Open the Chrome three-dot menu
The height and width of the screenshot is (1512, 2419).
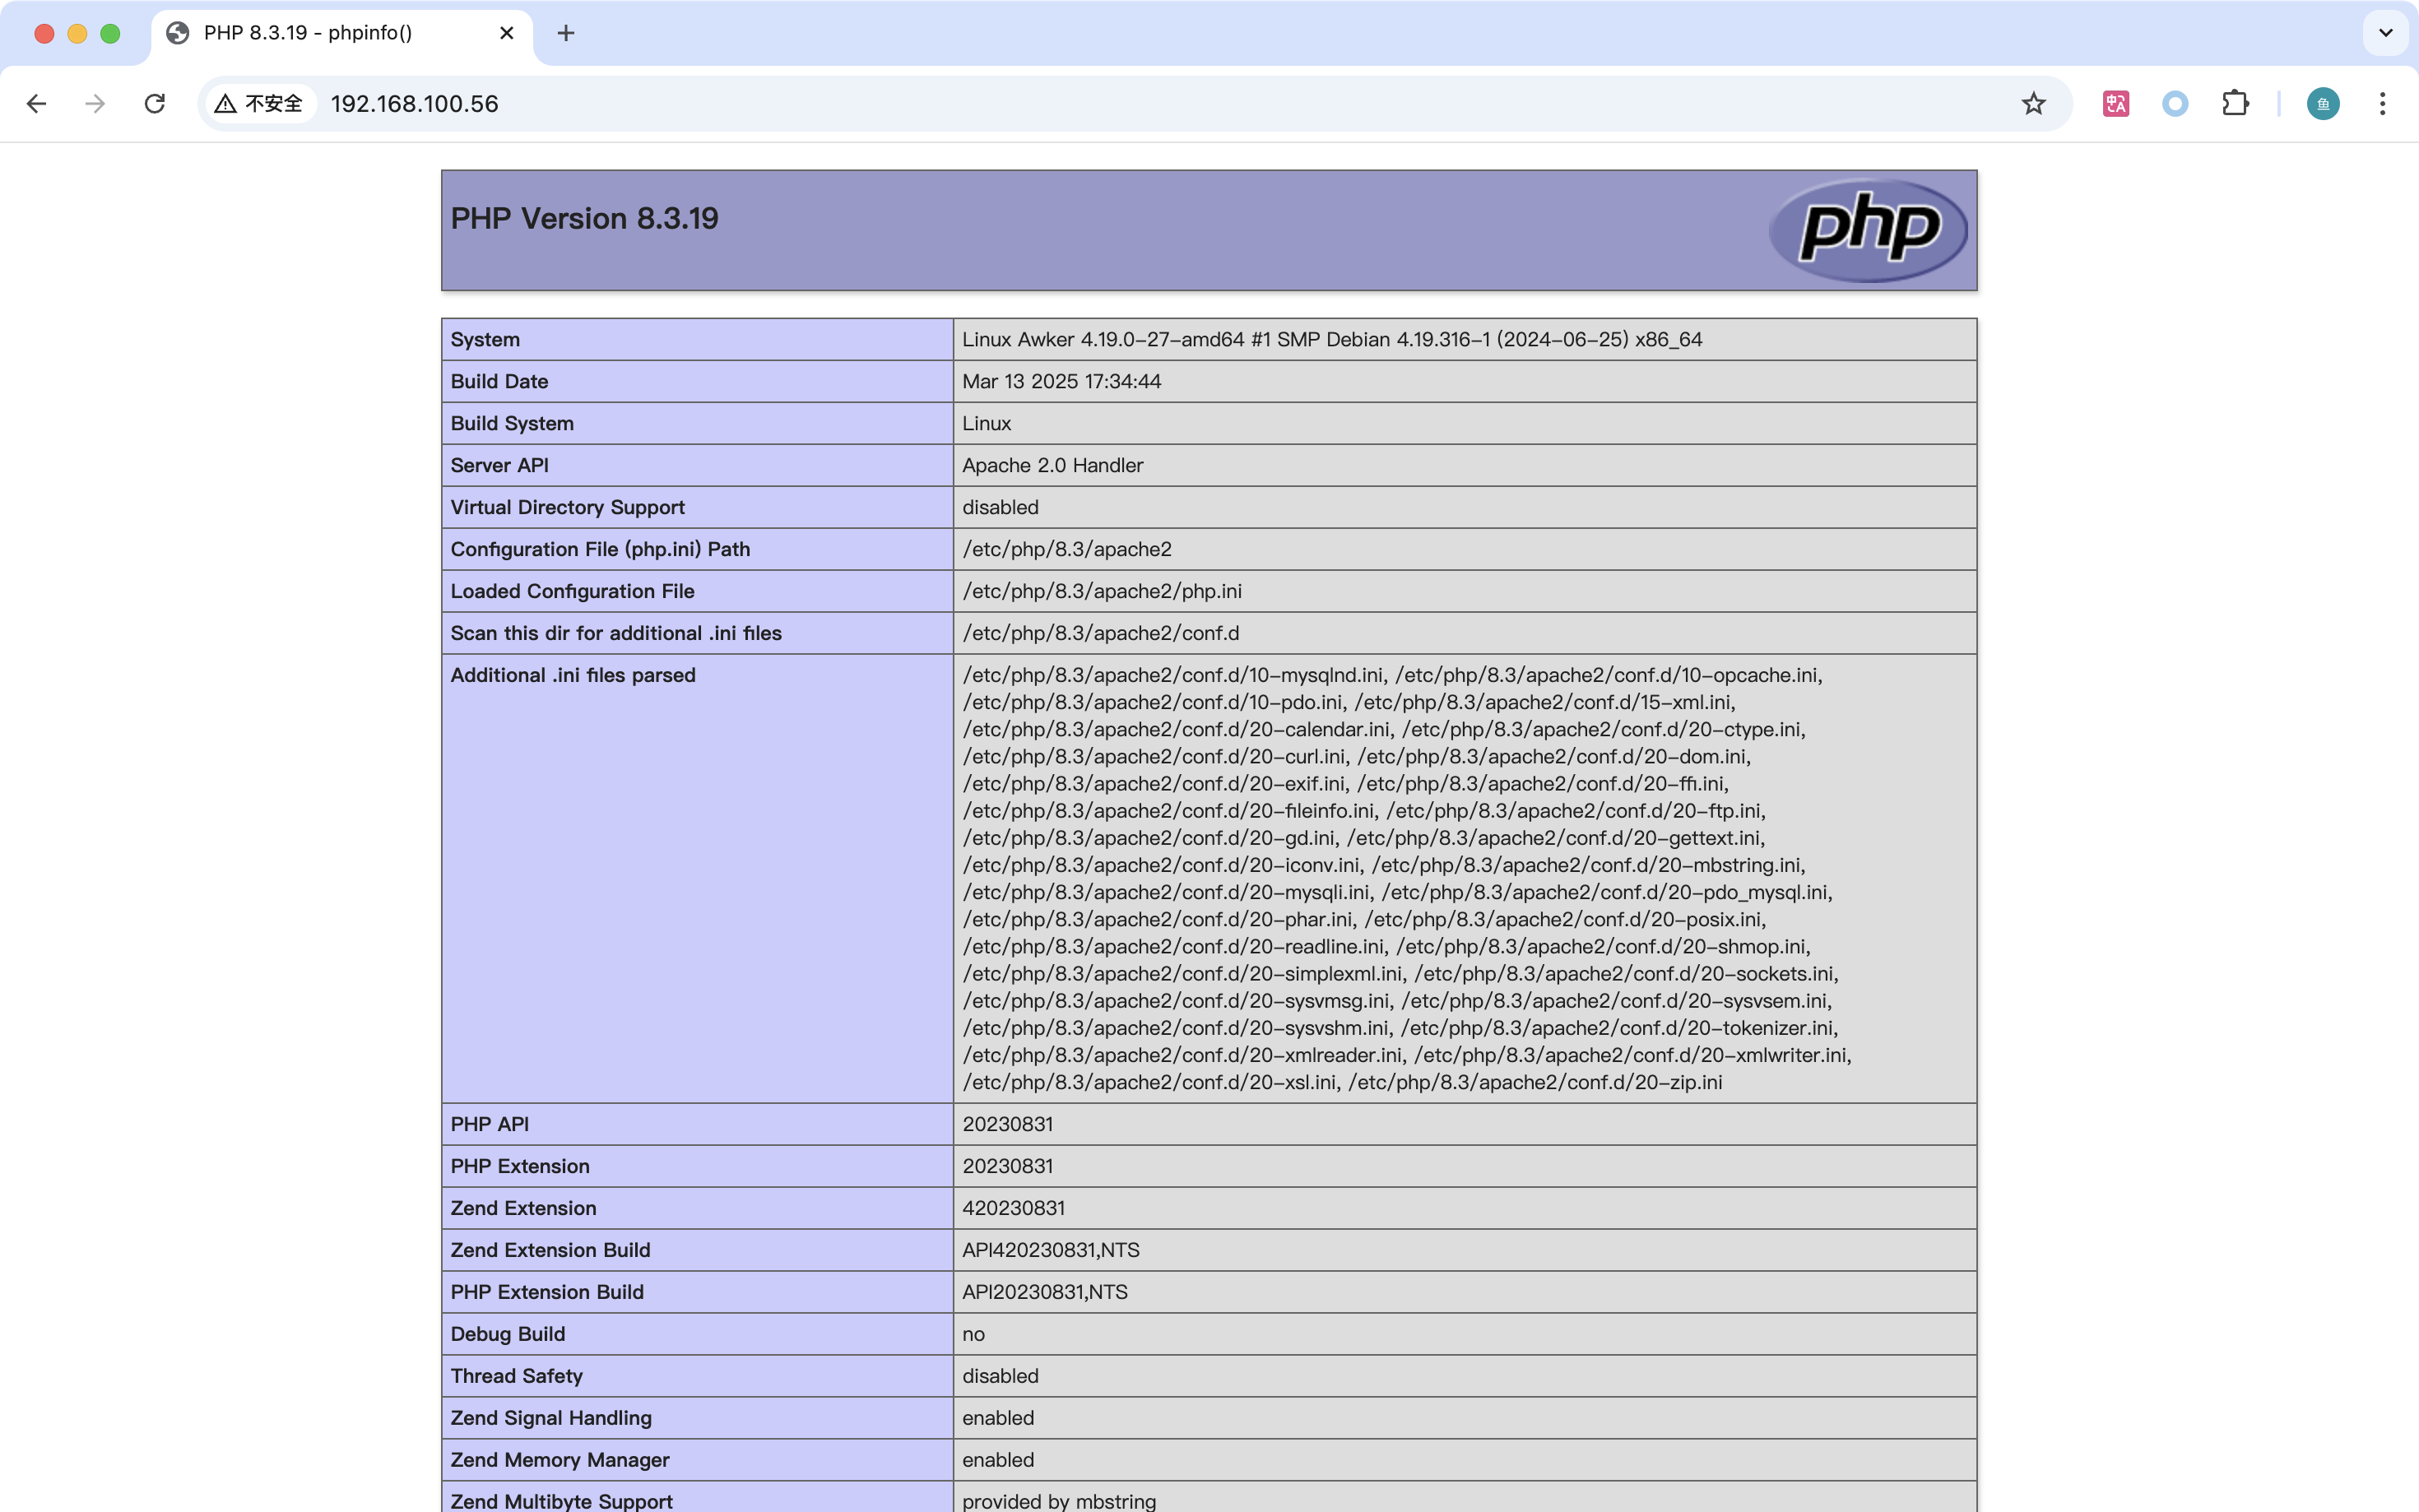tap(2382, 104)
